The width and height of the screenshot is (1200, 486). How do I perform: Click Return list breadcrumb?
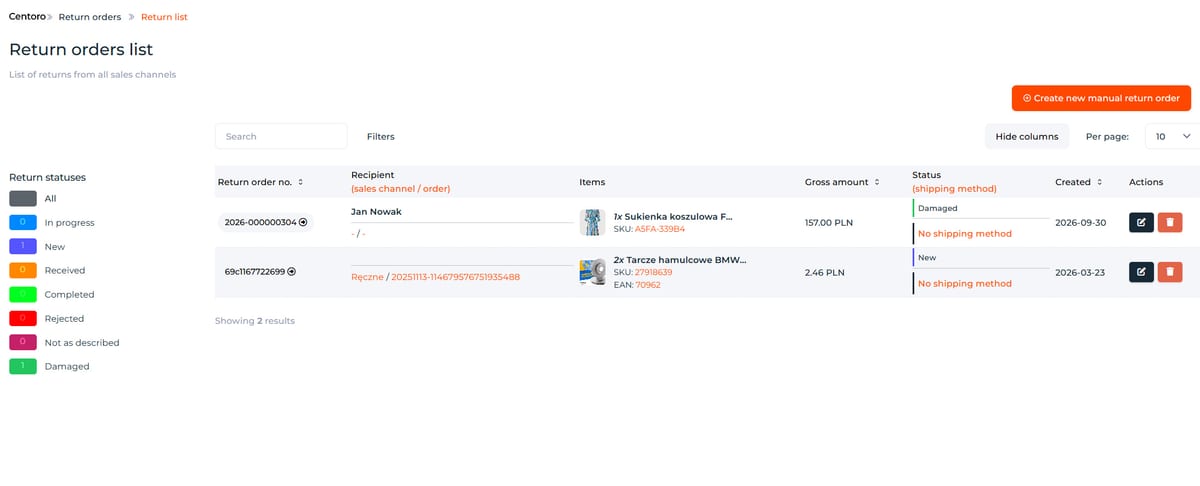click(x=164, y=17)
